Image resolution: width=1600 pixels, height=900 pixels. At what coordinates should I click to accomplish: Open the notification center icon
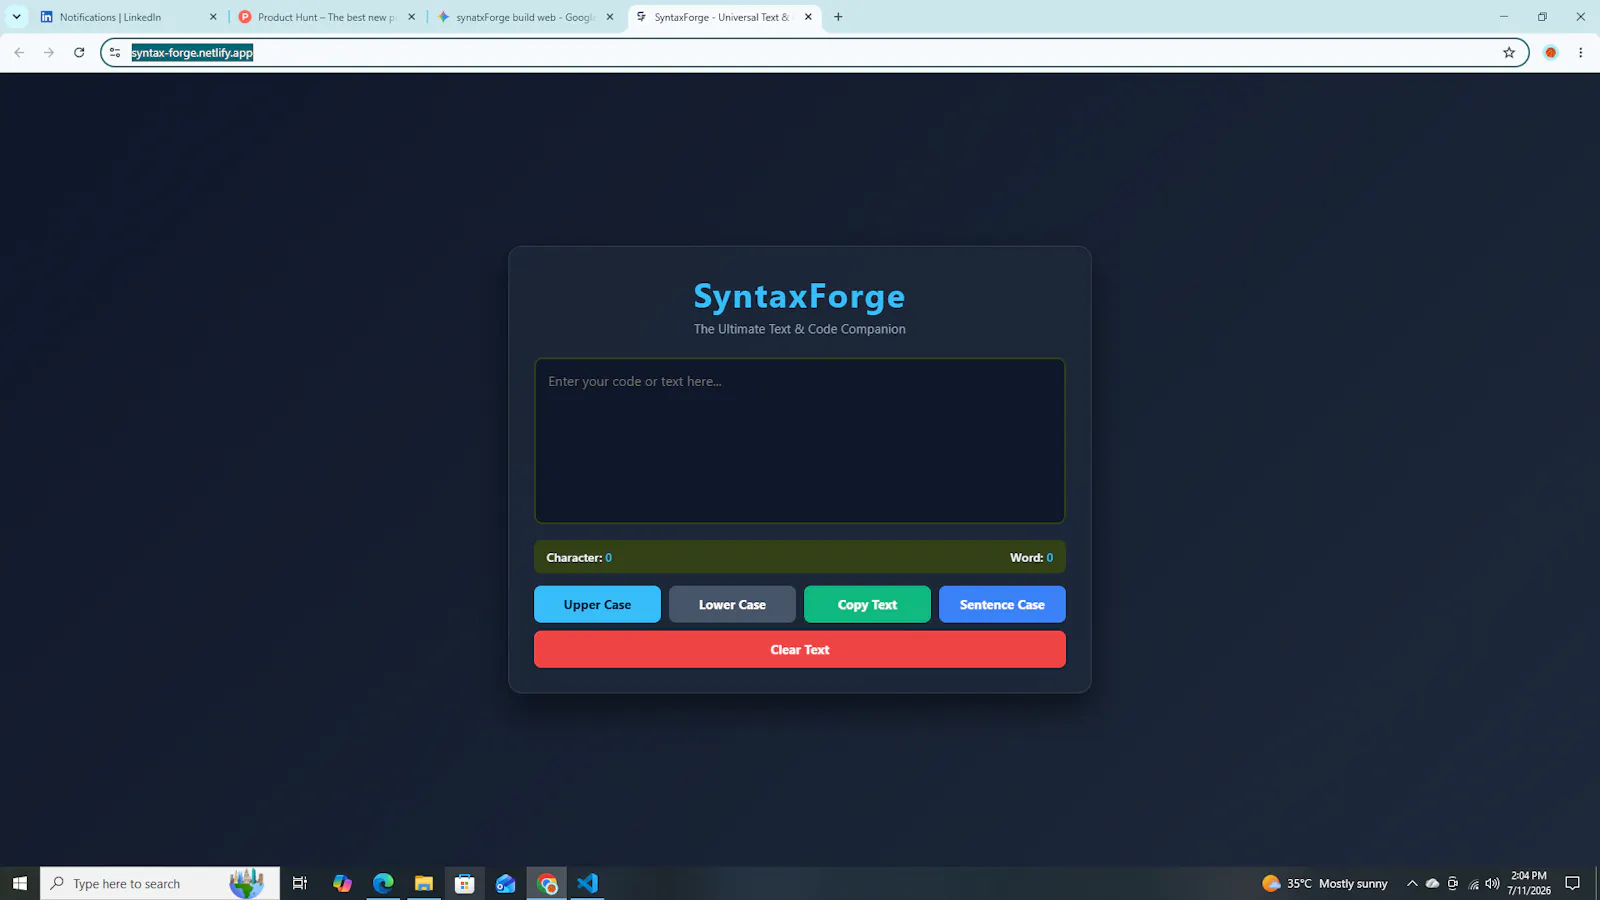[1572, 883]
